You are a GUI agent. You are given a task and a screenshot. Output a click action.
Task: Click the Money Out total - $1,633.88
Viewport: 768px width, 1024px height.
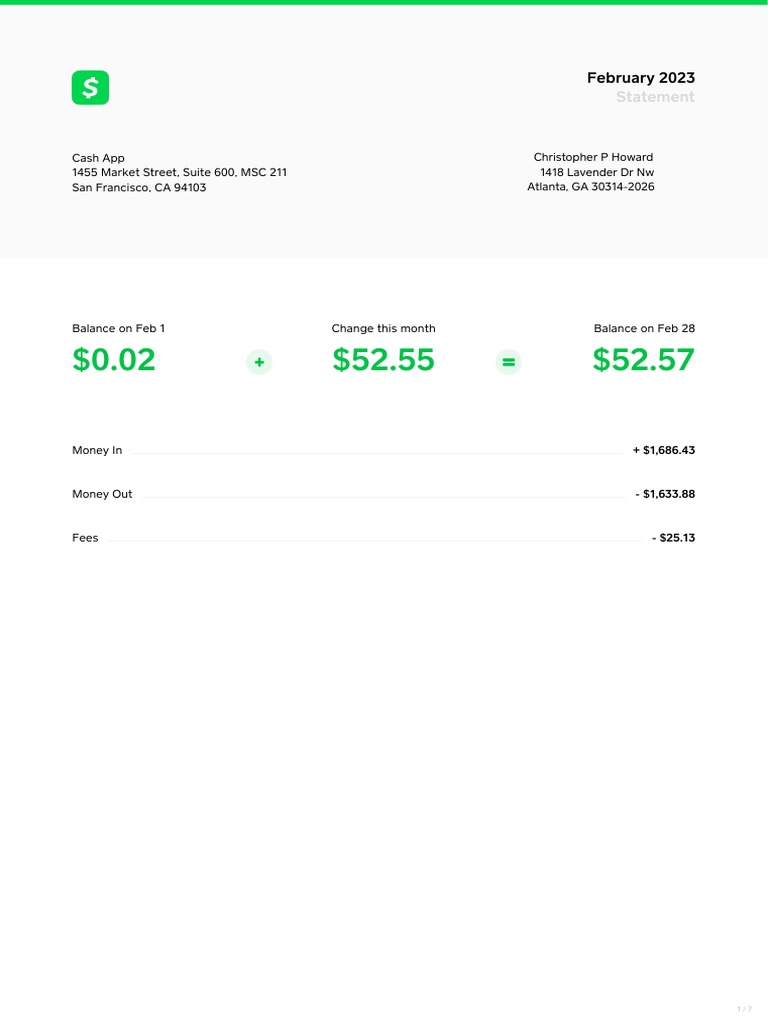[x=665, y=494]
